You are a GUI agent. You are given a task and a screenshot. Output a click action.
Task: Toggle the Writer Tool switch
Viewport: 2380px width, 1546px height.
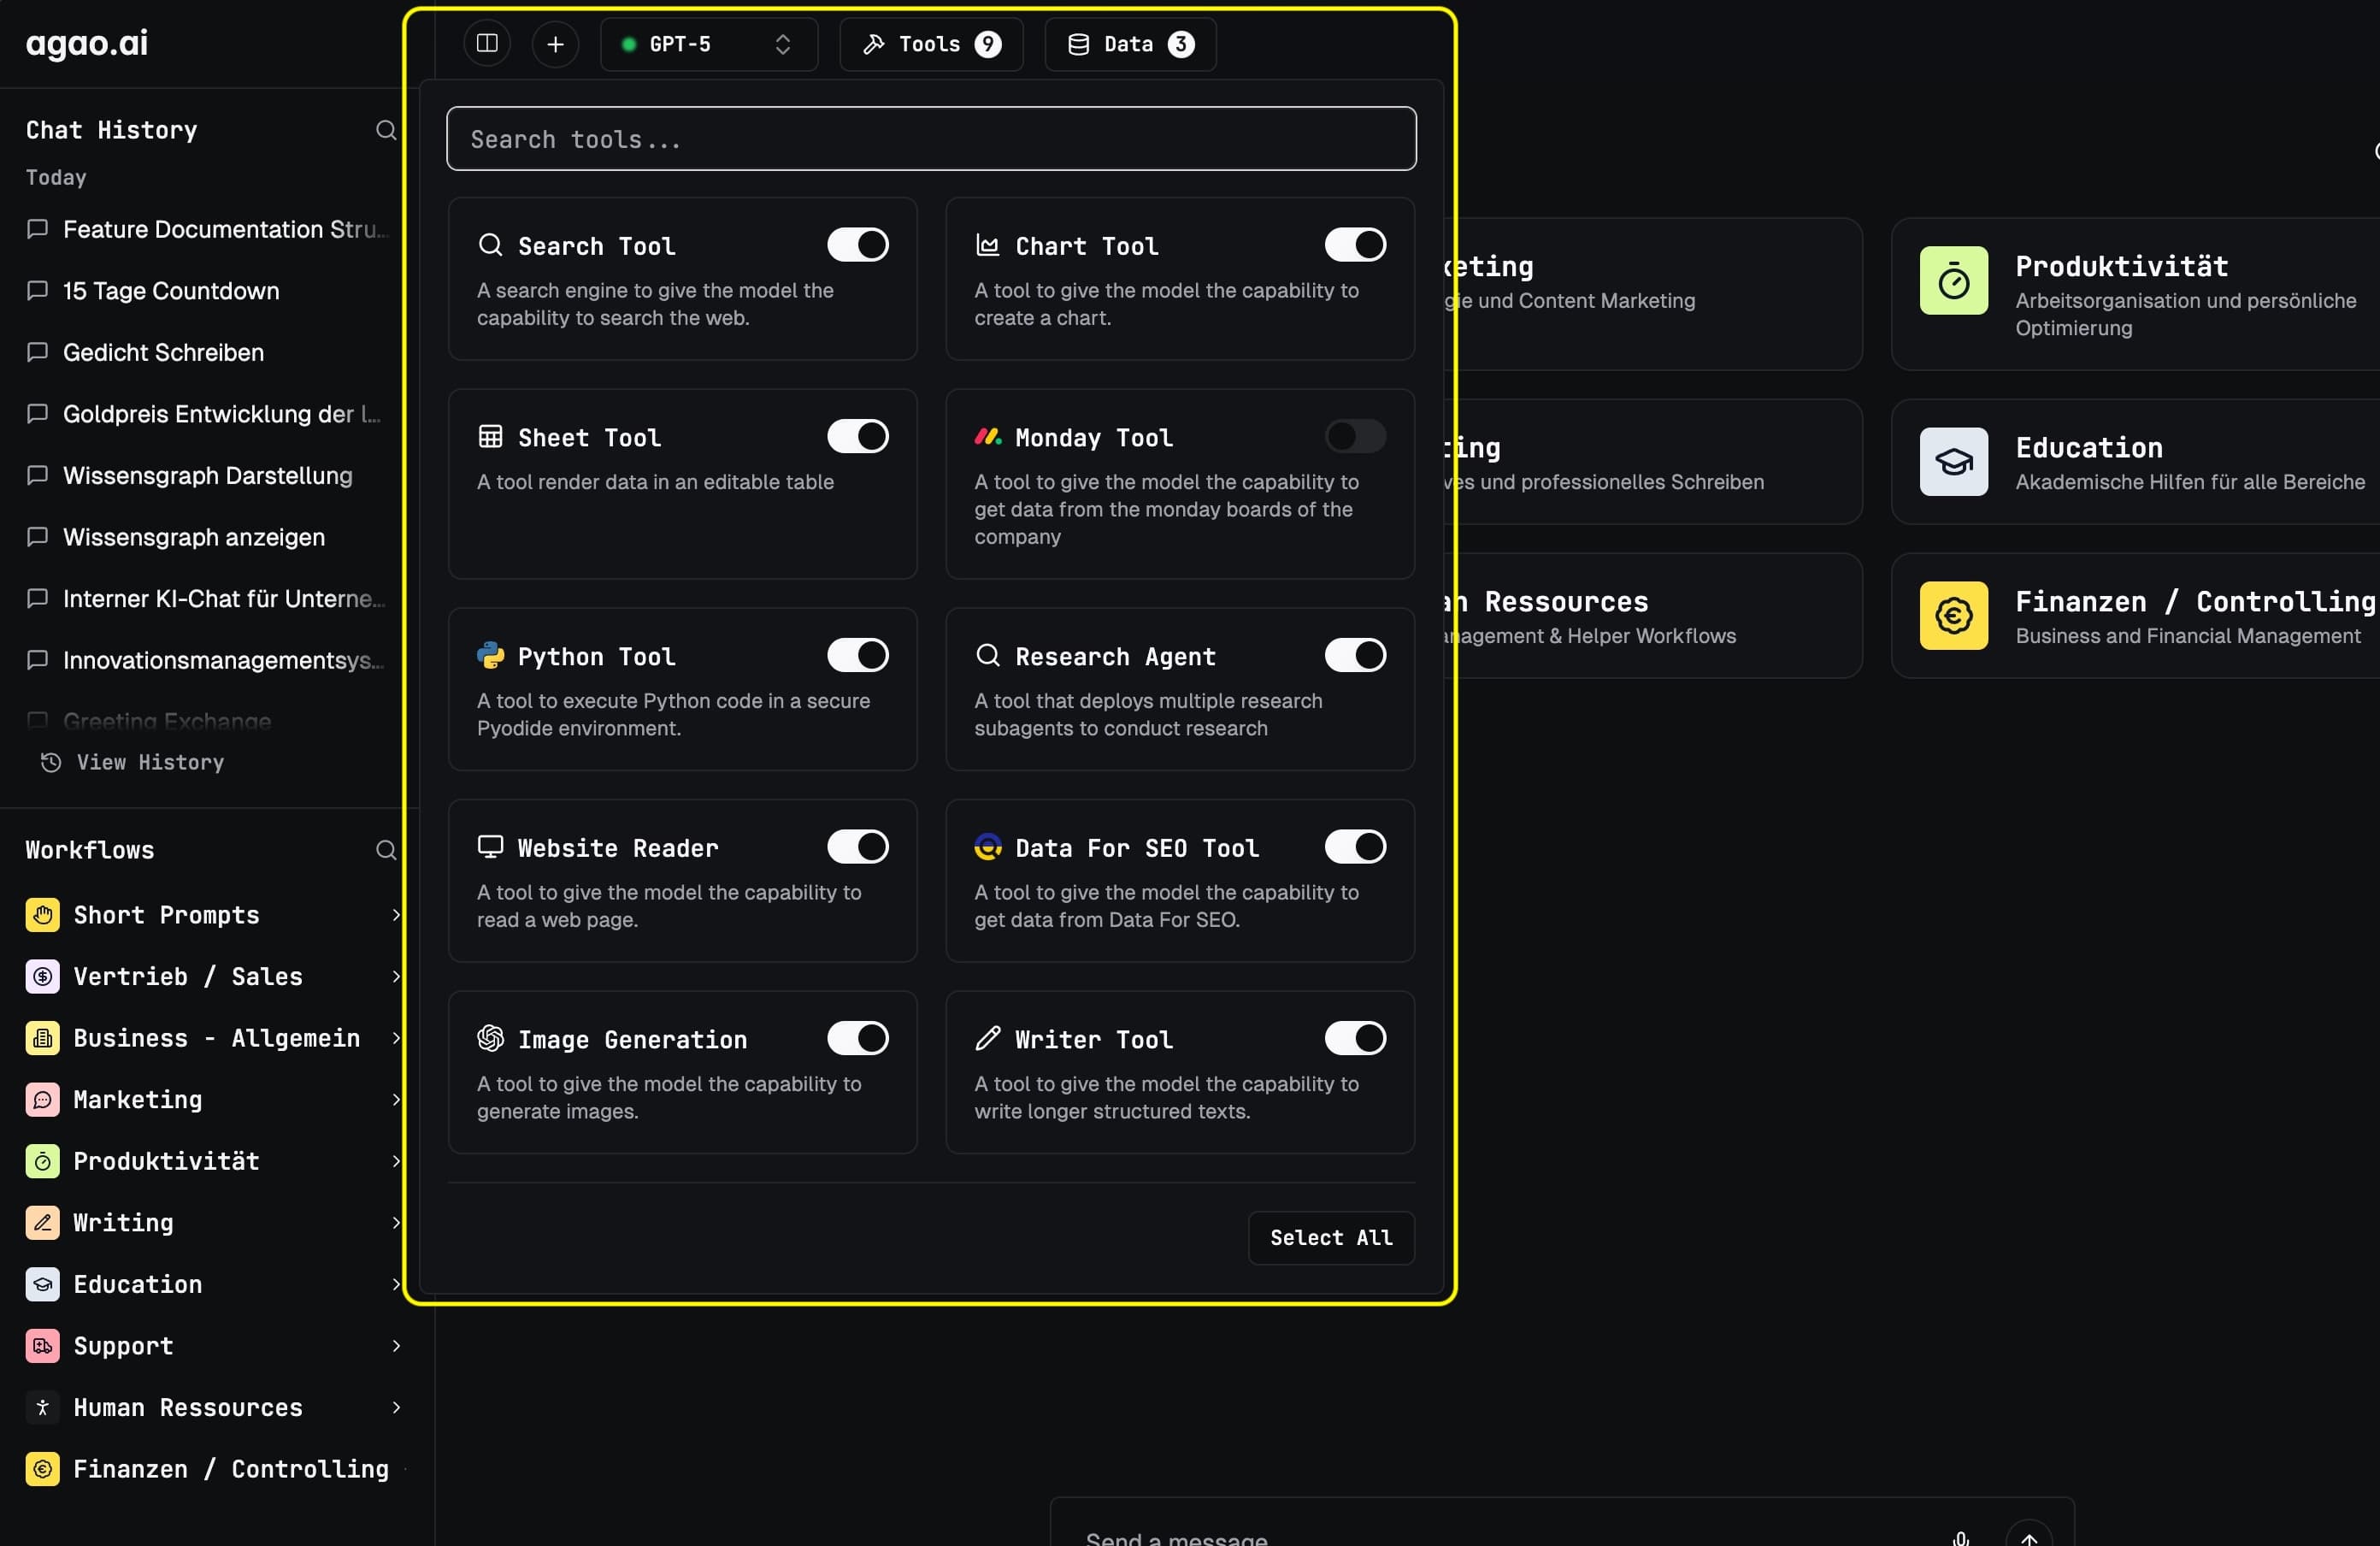tap(1355, 1038)
